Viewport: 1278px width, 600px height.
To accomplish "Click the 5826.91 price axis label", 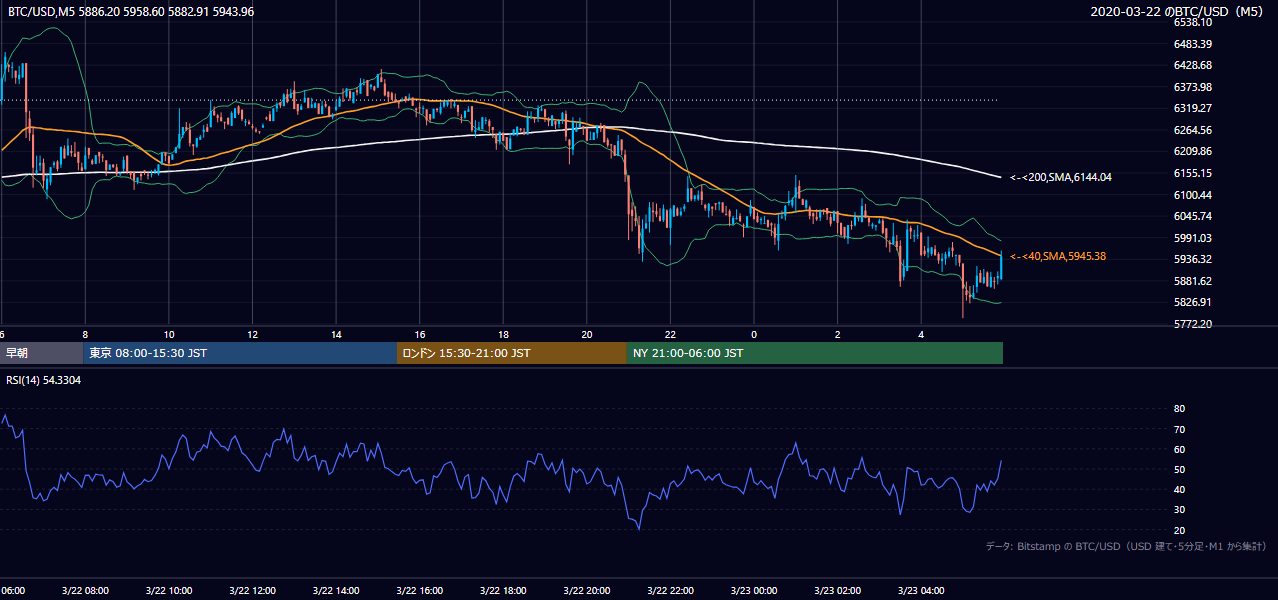I will tap(1193, 302).
